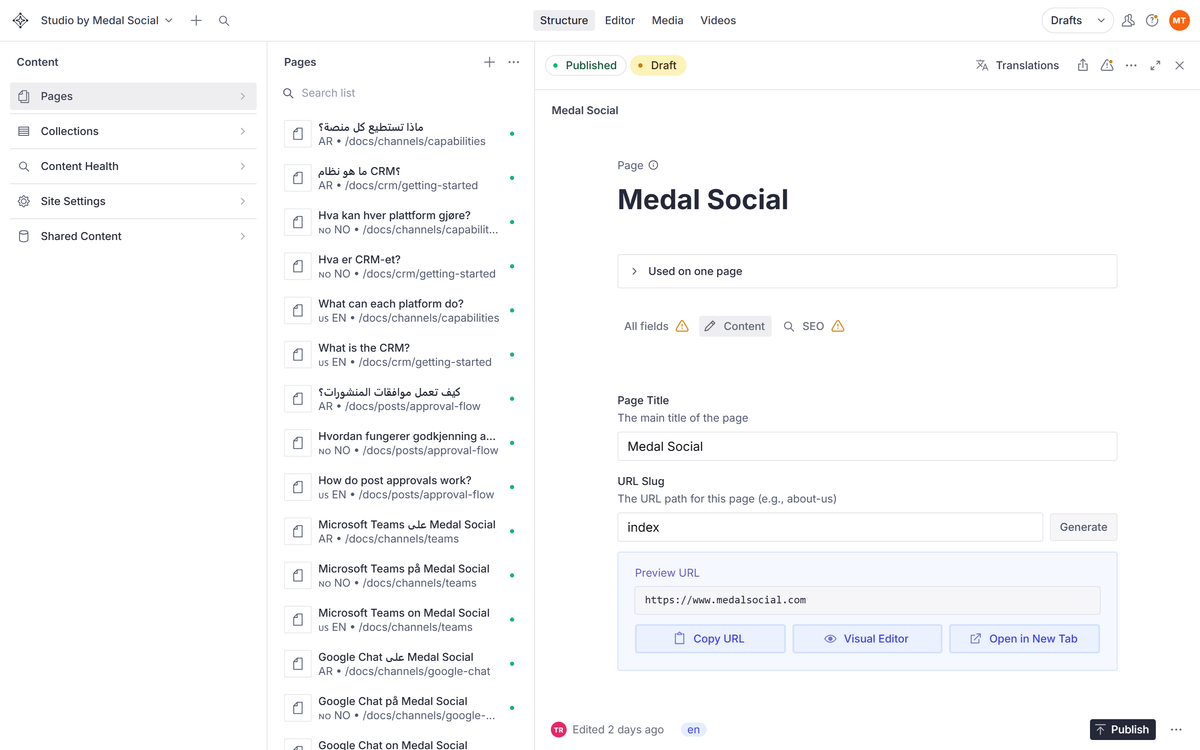
Task: Click the Page Title input field
Action: pos(867,446)
